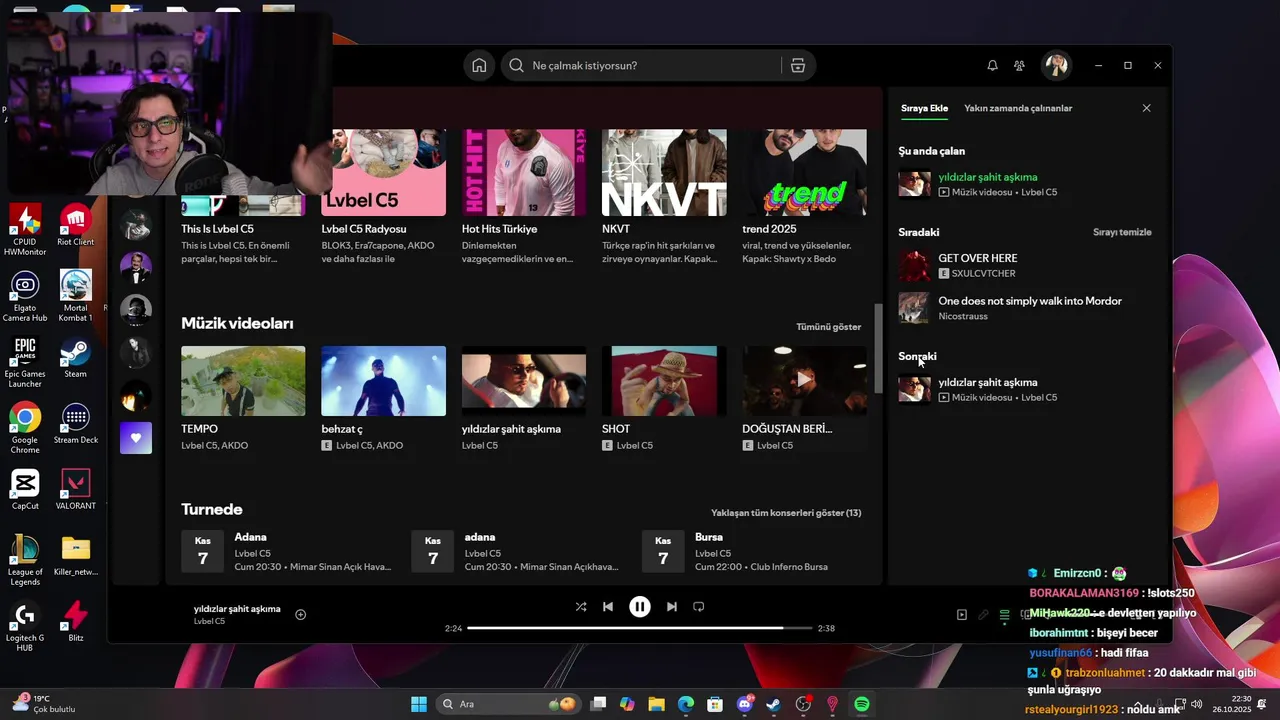
Task: Go to Spotify home via house icon
Action: click(479, 65)
